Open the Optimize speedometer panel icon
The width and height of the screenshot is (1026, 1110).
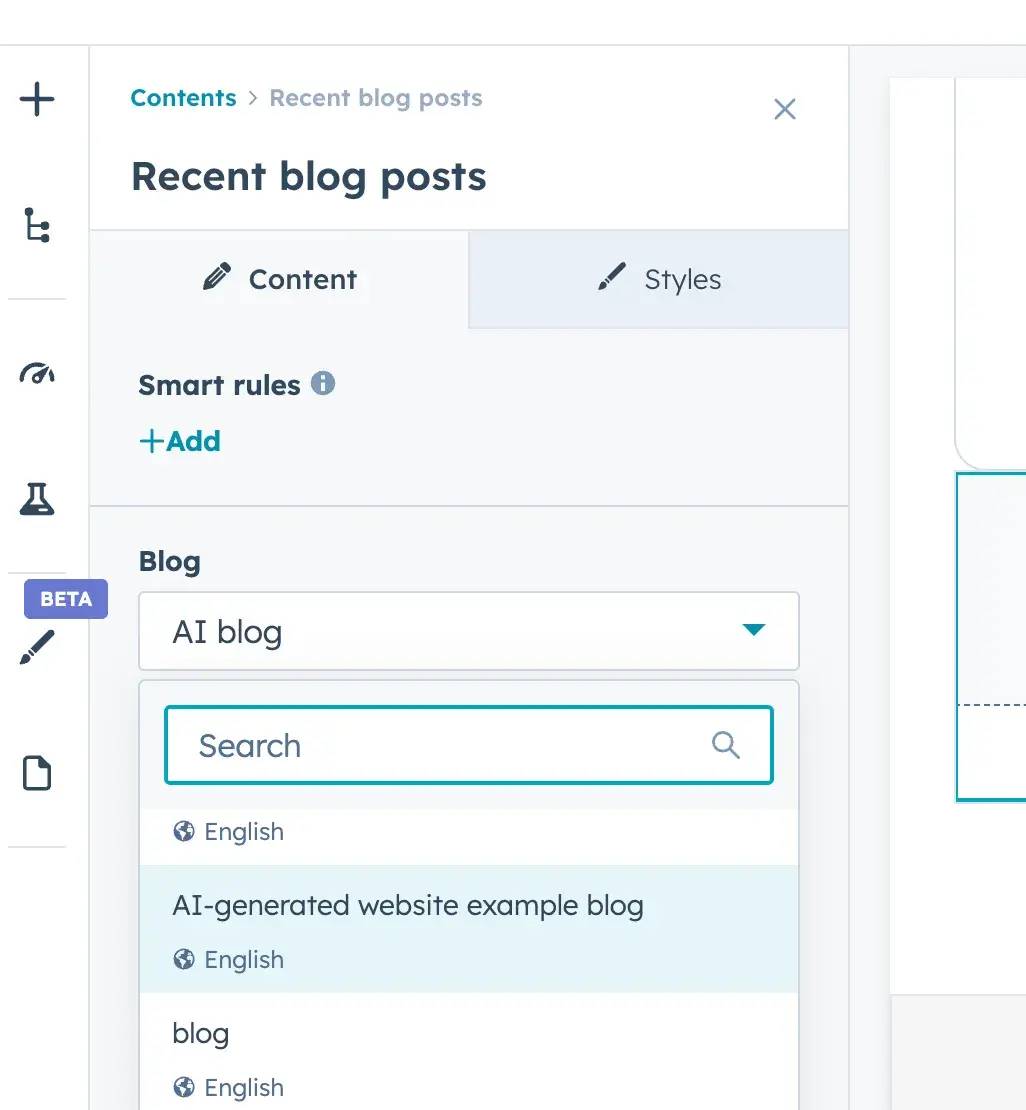(37, 373)
